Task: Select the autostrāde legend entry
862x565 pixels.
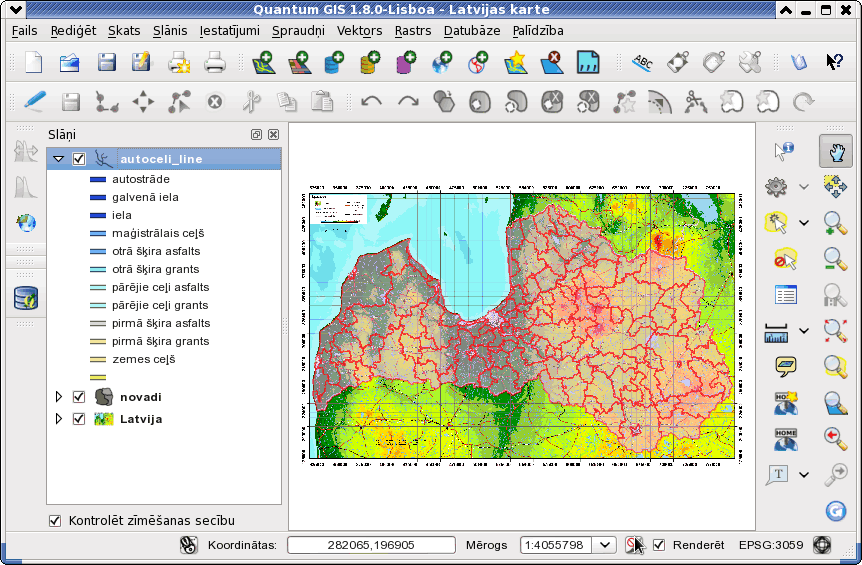Action: 141,179
